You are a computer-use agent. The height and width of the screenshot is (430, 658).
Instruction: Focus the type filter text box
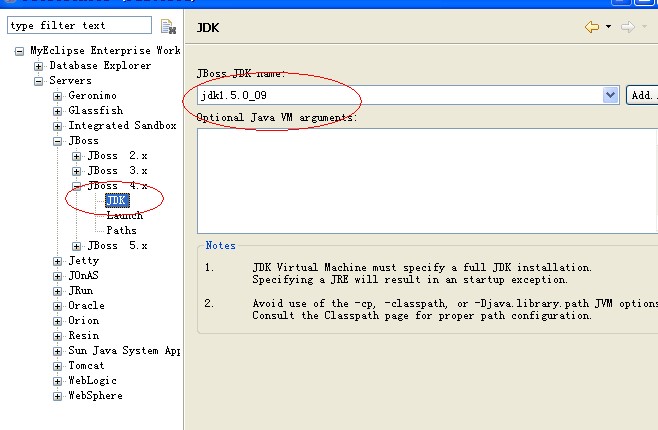tap(79, 25)
